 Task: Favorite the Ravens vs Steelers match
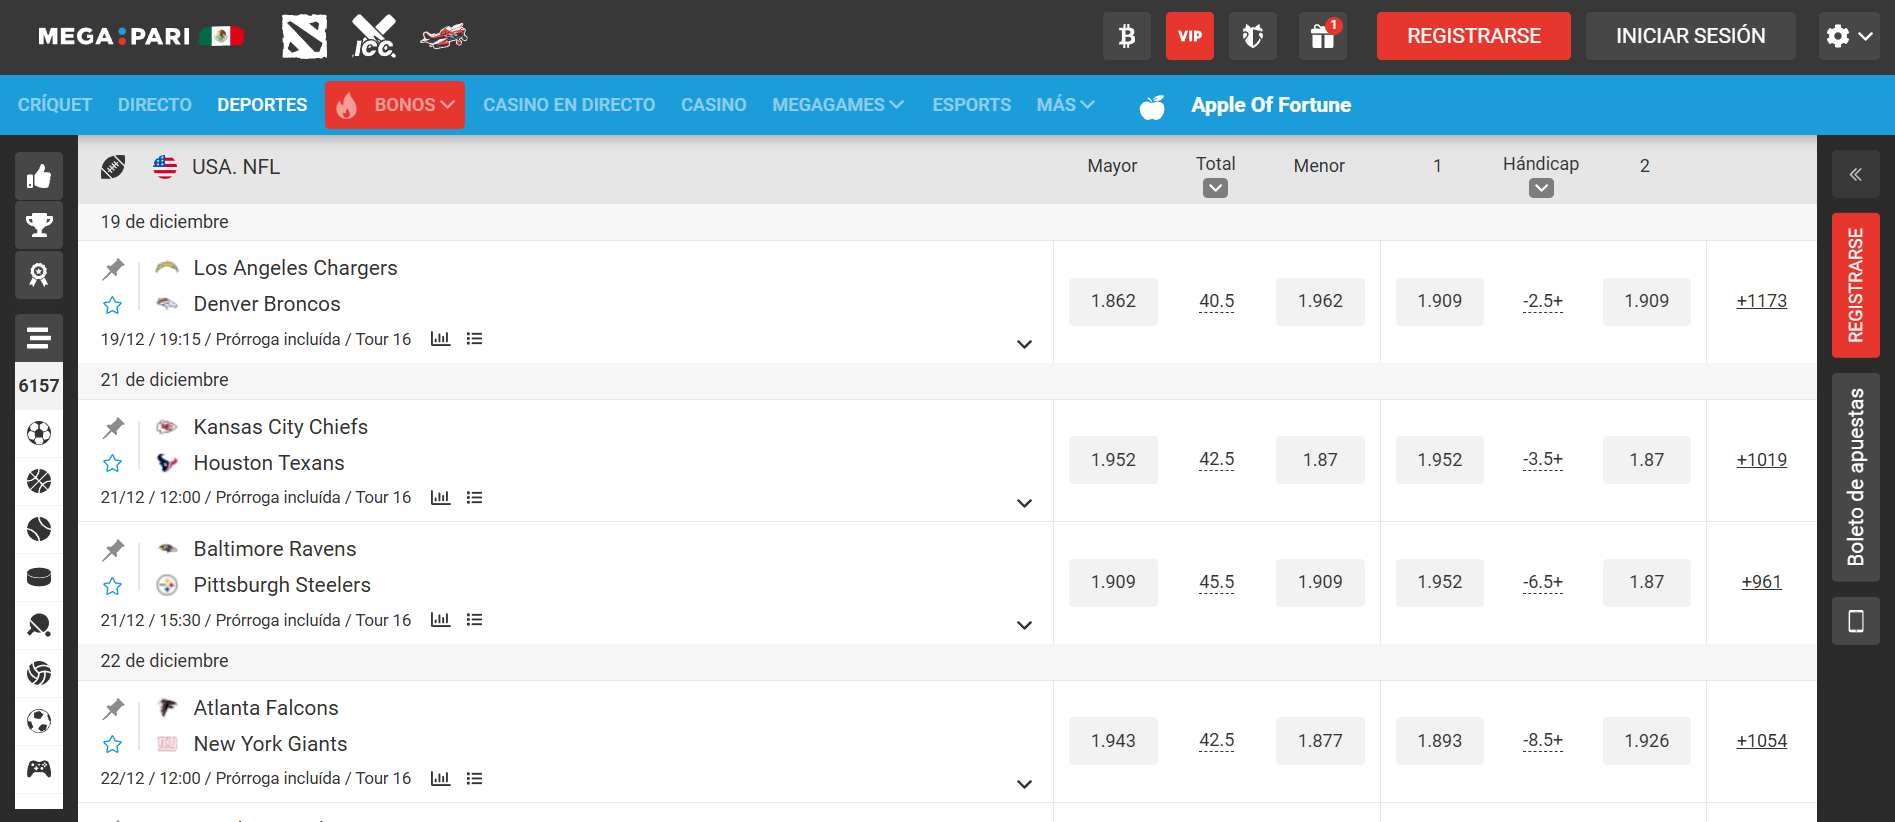pos(112,586)
